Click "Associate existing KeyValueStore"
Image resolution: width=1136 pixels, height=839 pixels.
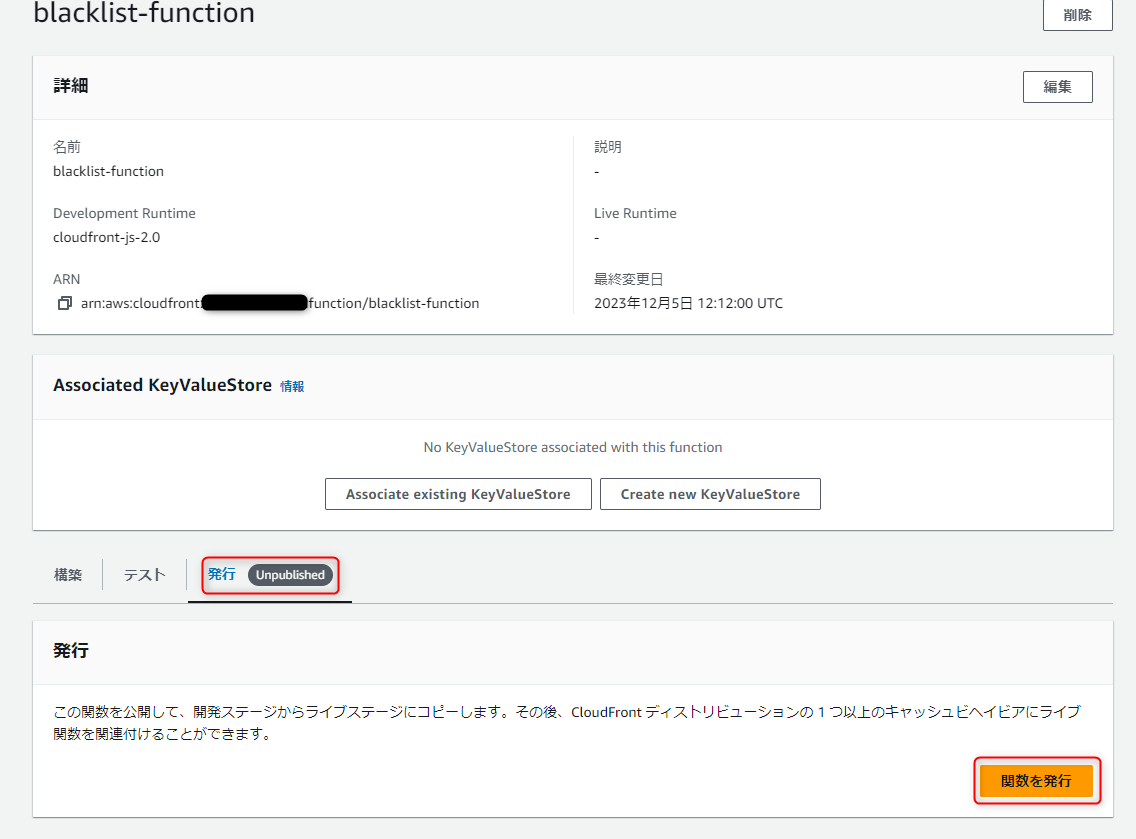point(457,493)
